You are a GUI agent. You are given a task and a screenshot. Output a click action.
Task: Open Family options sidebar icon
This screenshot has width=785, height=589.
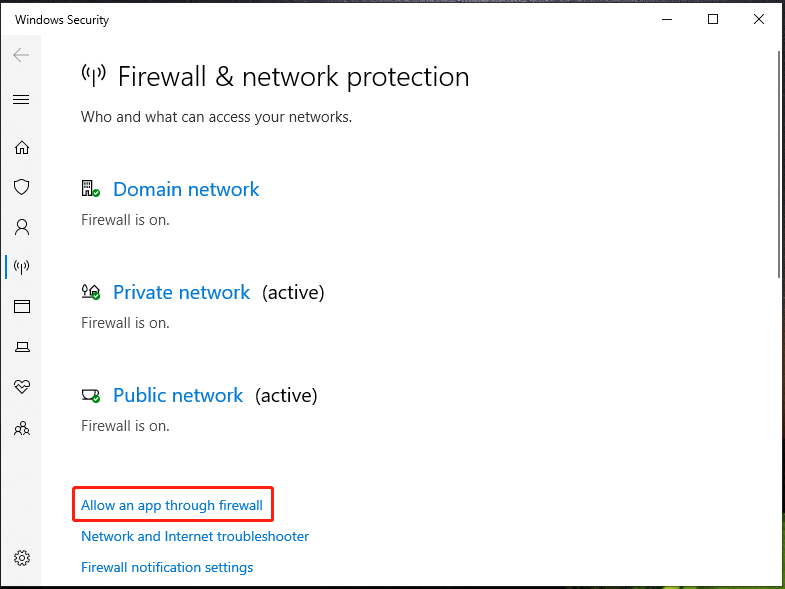(x=21, y=428)
